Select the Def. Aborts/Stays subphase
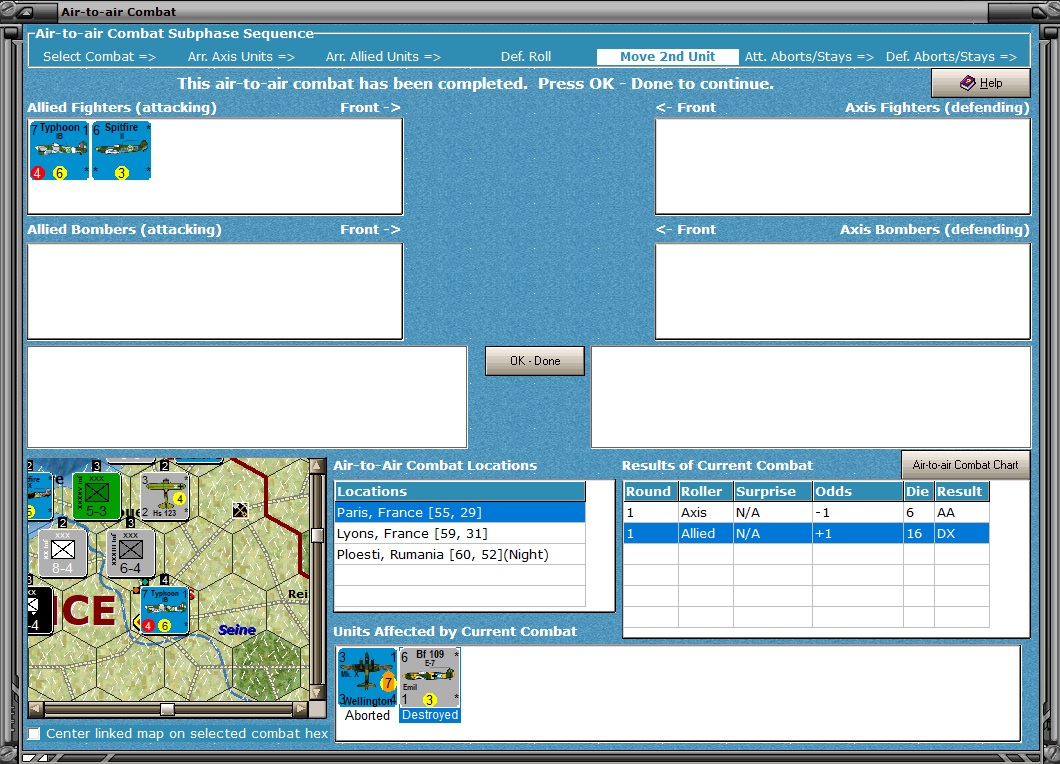The width and height of the screenshot is (1060, 764). pos(951,57)
